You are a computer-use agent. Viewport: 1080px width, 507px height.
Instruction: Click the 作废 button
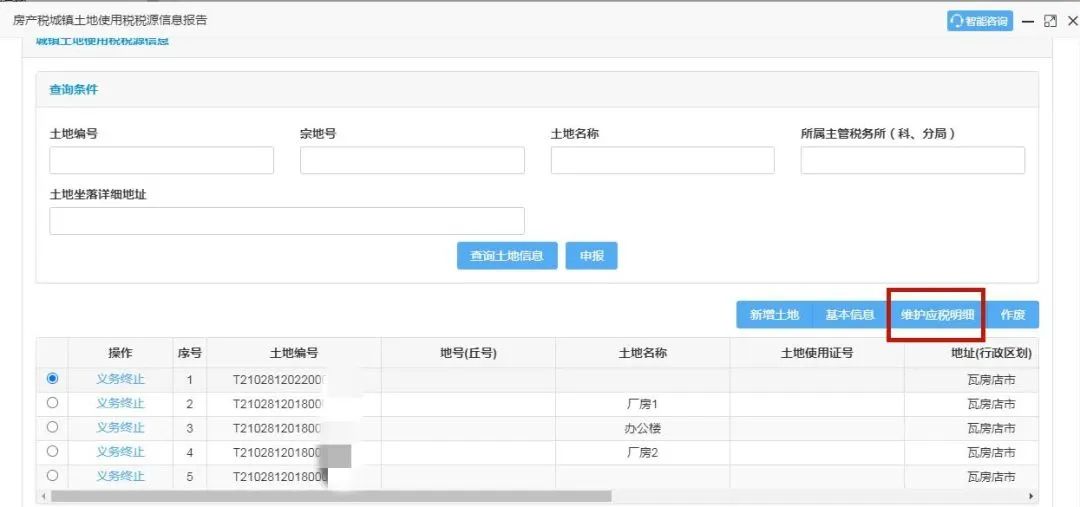coord(1012,315)
